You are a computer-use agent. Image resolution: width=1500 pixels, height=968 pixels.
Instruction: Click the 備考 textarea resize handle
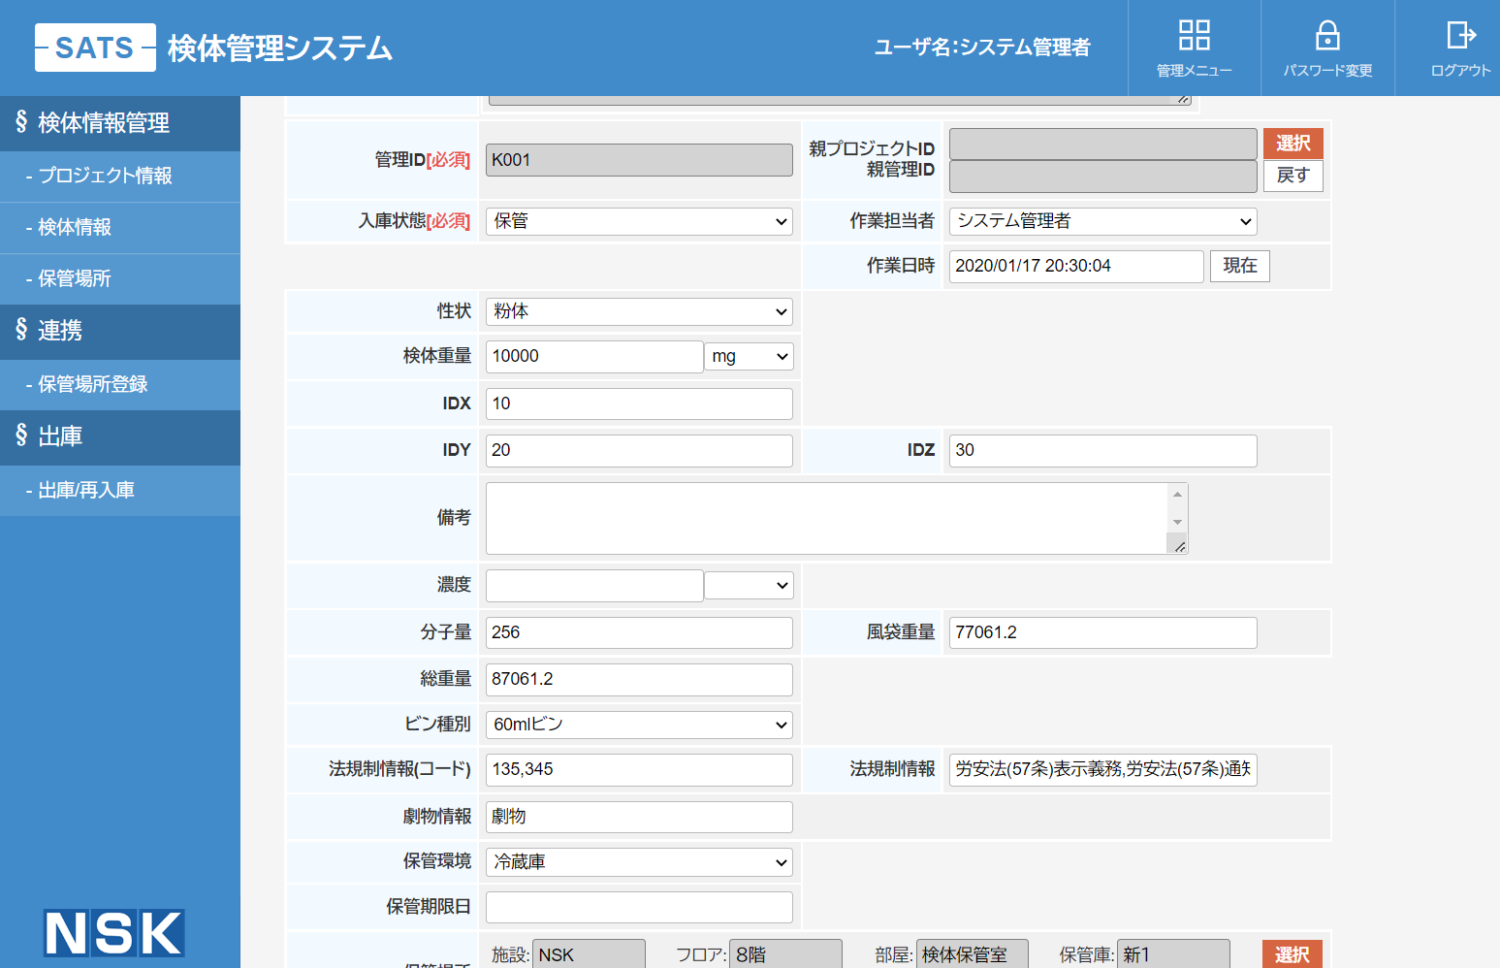click(1180, 546)
